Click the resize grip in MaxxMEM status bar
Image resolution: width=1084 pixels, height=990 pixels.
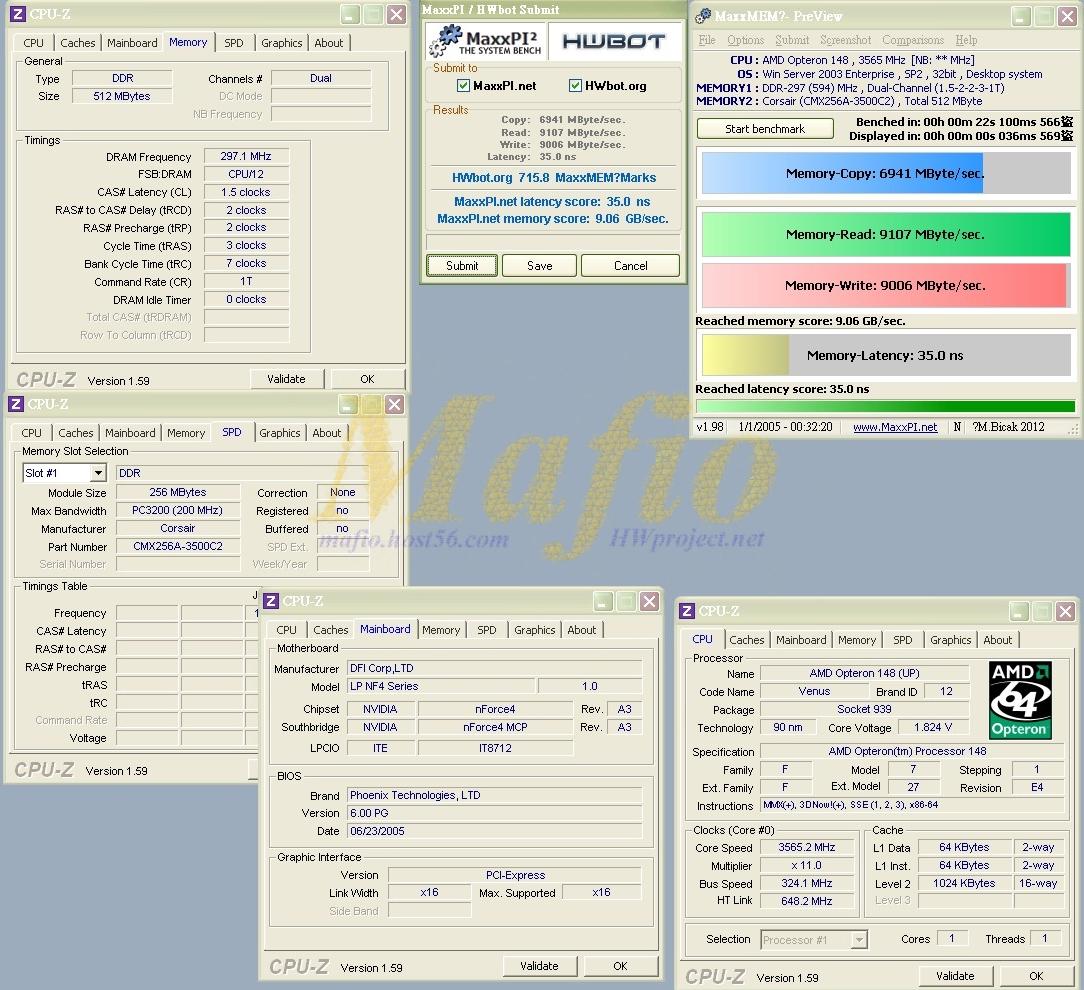point(1073,430)
